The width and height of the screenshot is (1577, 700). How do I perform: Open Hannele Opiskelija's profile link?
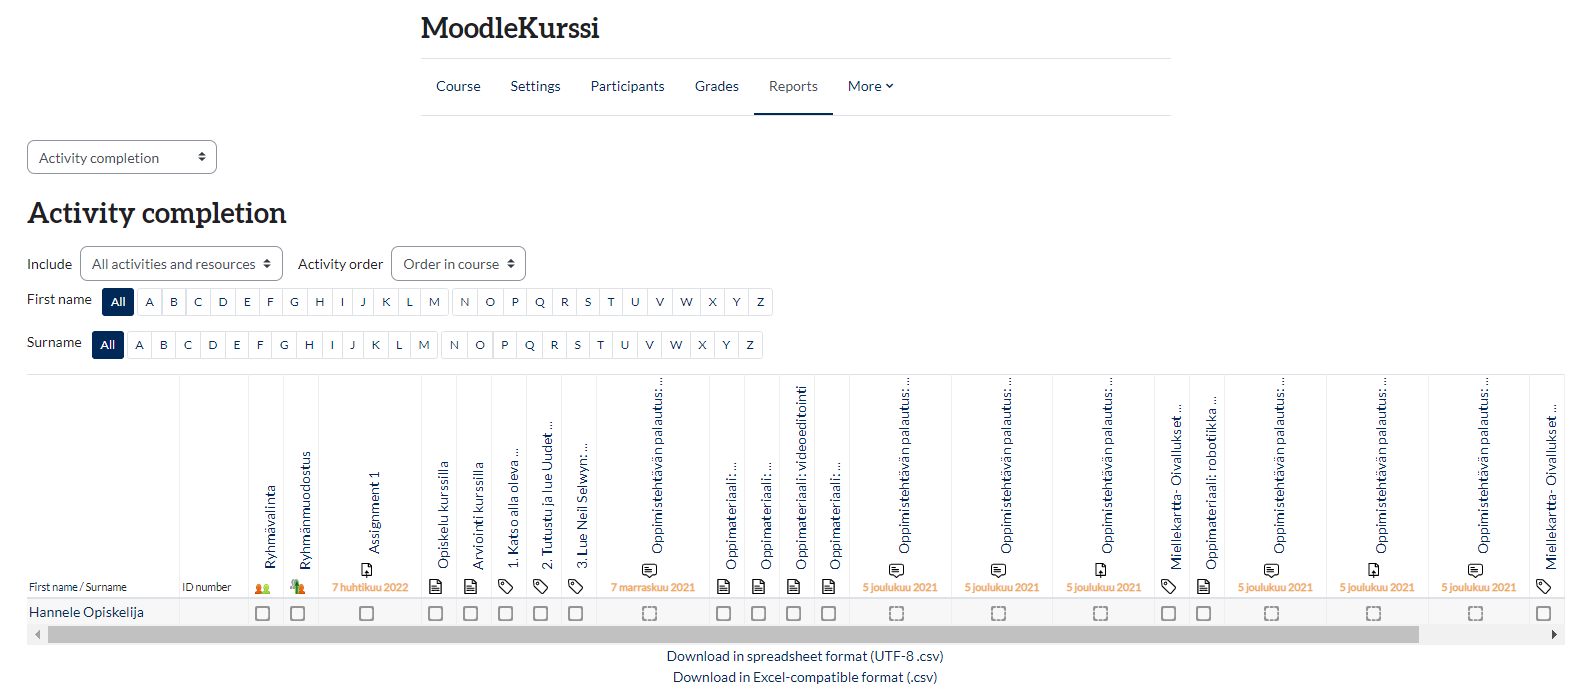coord(86,612)
